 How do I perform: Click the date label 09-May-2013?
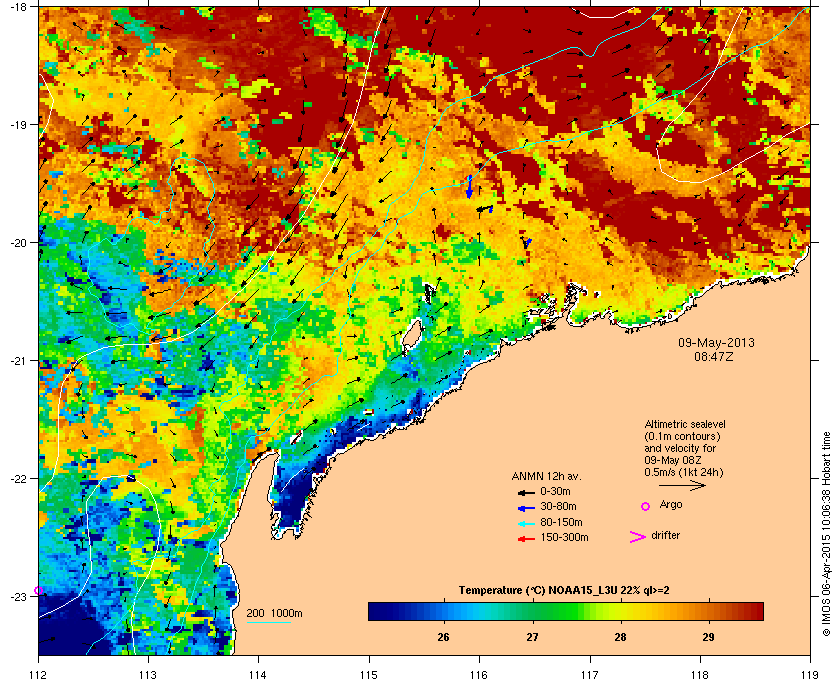(x=716, y=342)
